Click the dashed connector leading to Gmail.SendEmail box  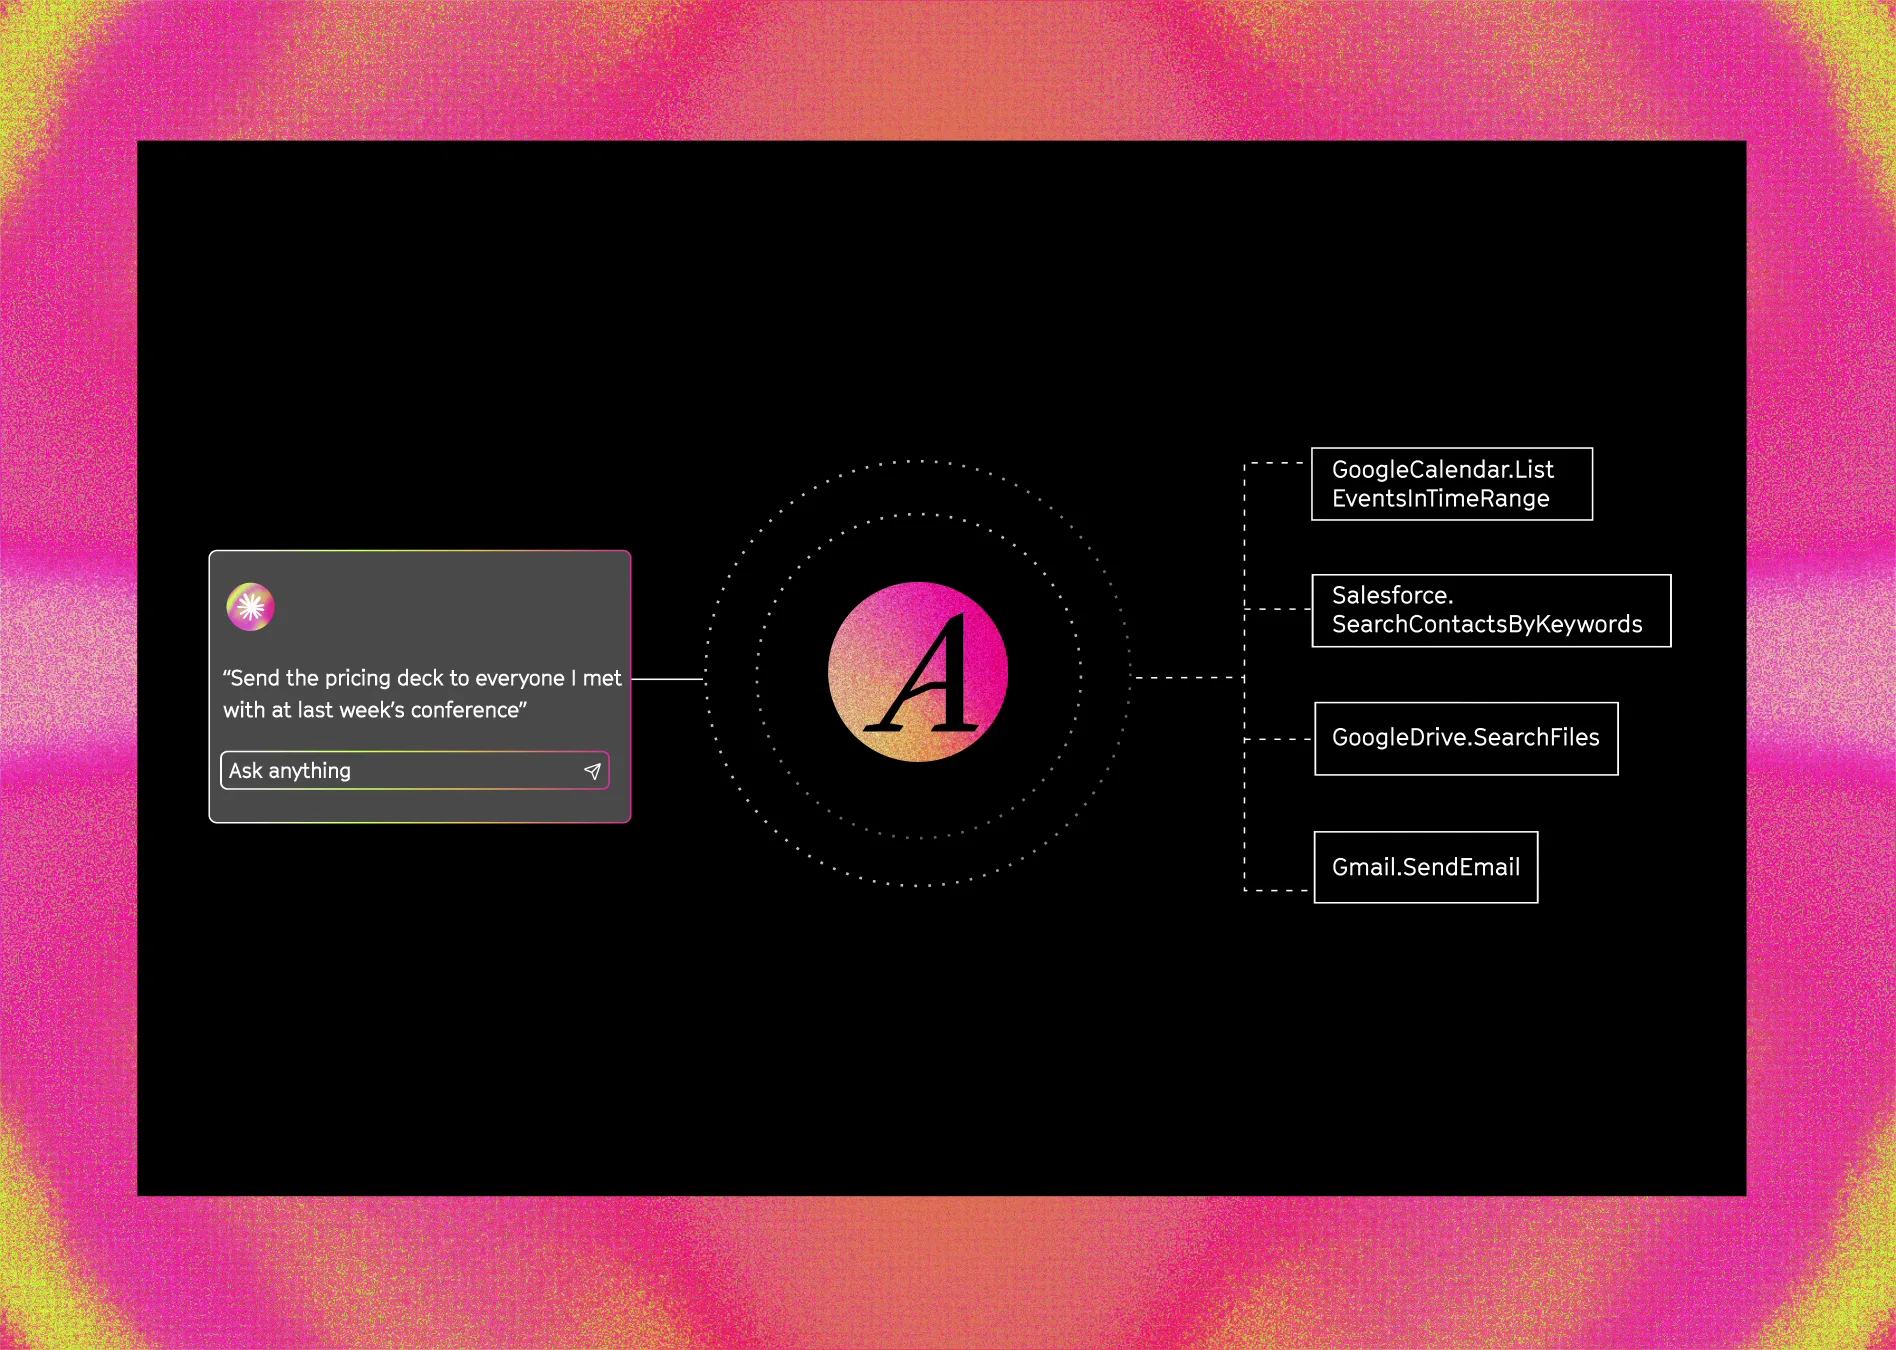click(x=1277, y=890)
